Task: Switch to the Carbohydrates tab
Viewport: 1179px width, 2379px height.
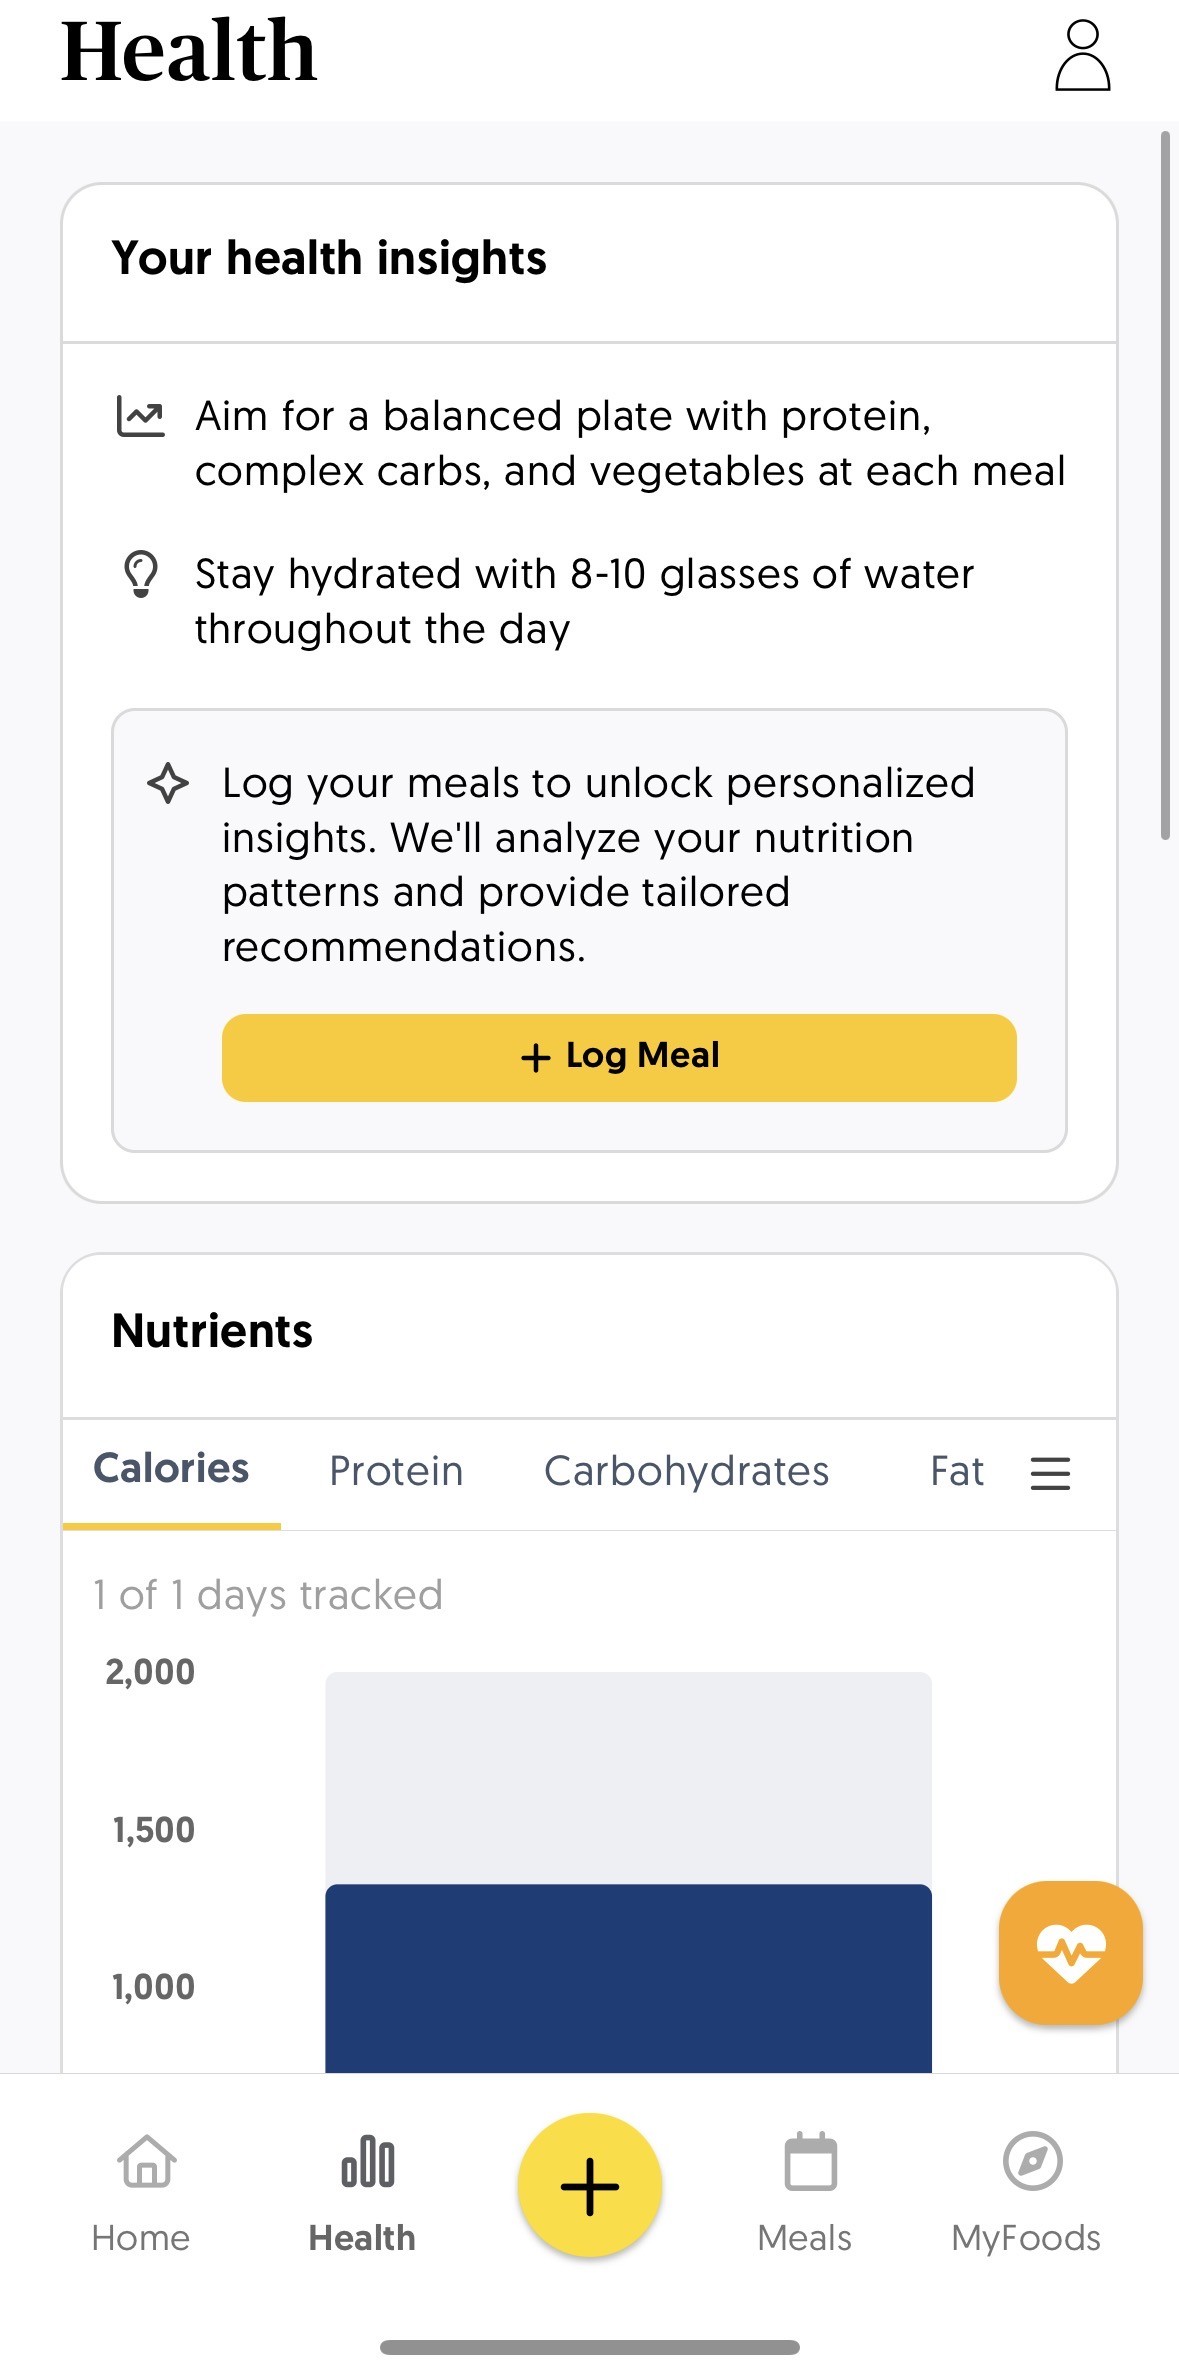Action: (x=686, y=1471)
